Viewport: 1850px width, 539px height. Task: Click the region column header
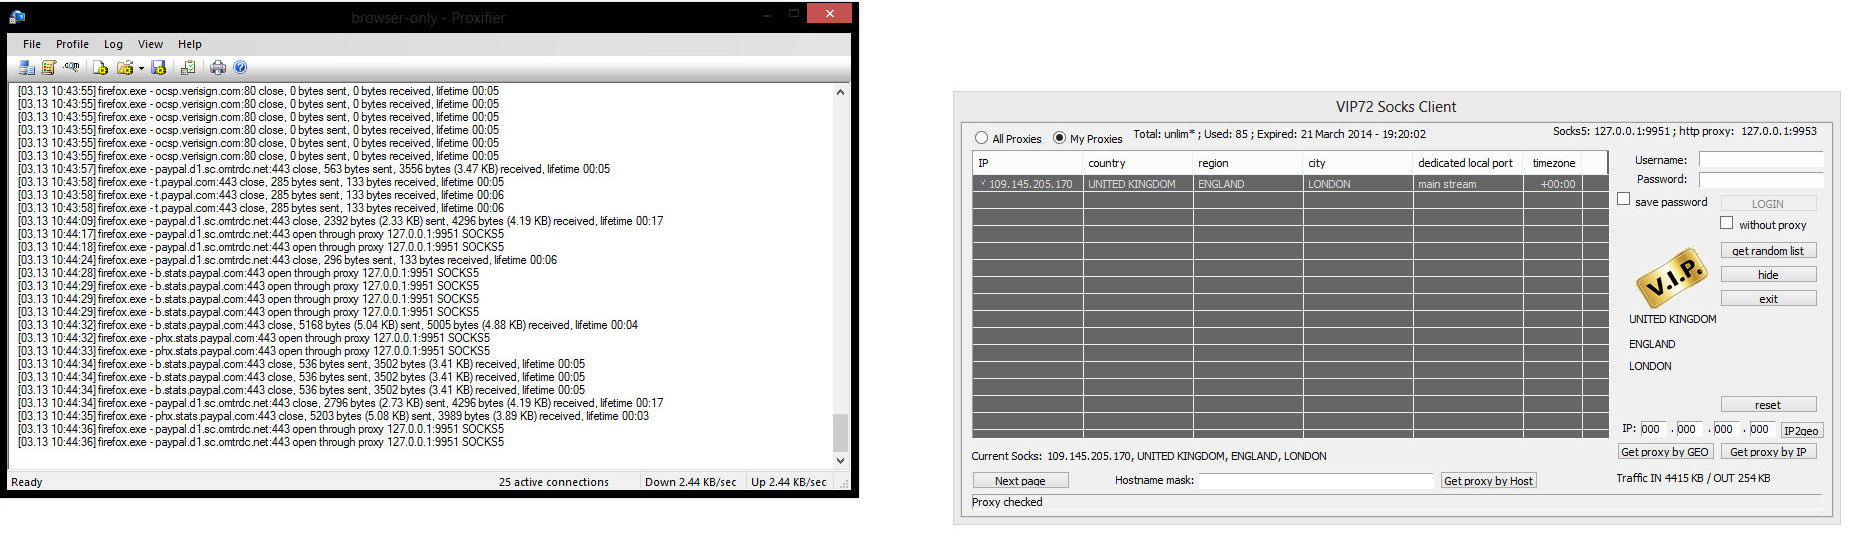1247,163
